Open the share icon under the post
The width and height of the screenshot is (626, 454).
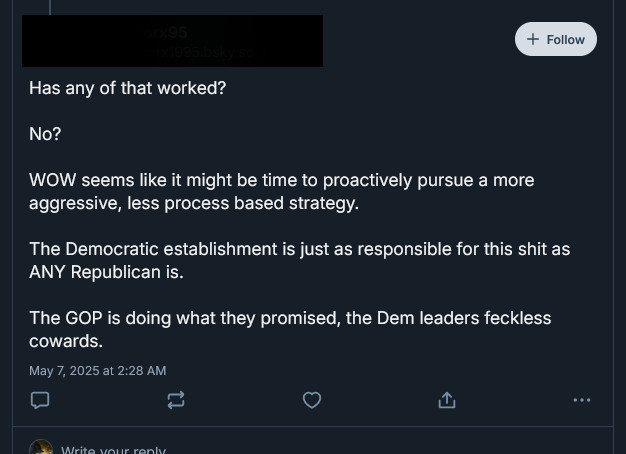447,400
